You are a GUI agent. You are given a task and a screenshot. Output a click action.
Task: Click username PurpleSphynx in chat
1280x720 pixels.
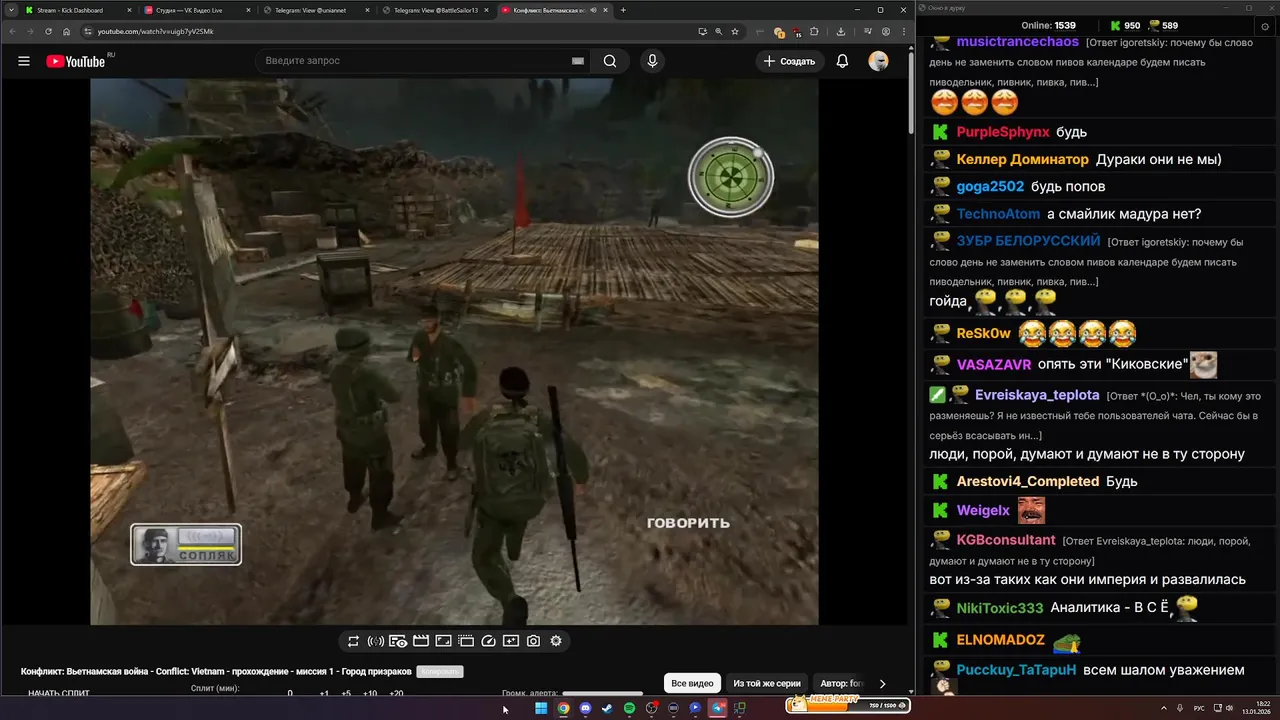tap(1003, 132)
